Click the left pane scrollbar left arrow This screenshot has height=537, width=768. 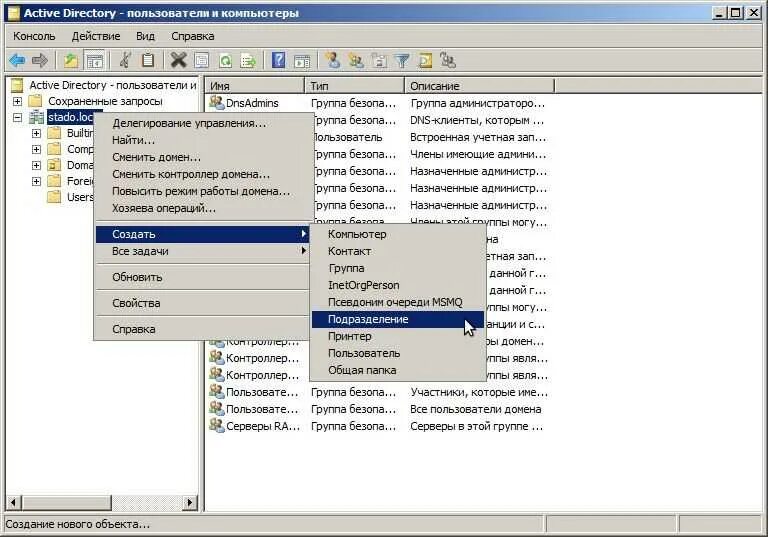14,502
